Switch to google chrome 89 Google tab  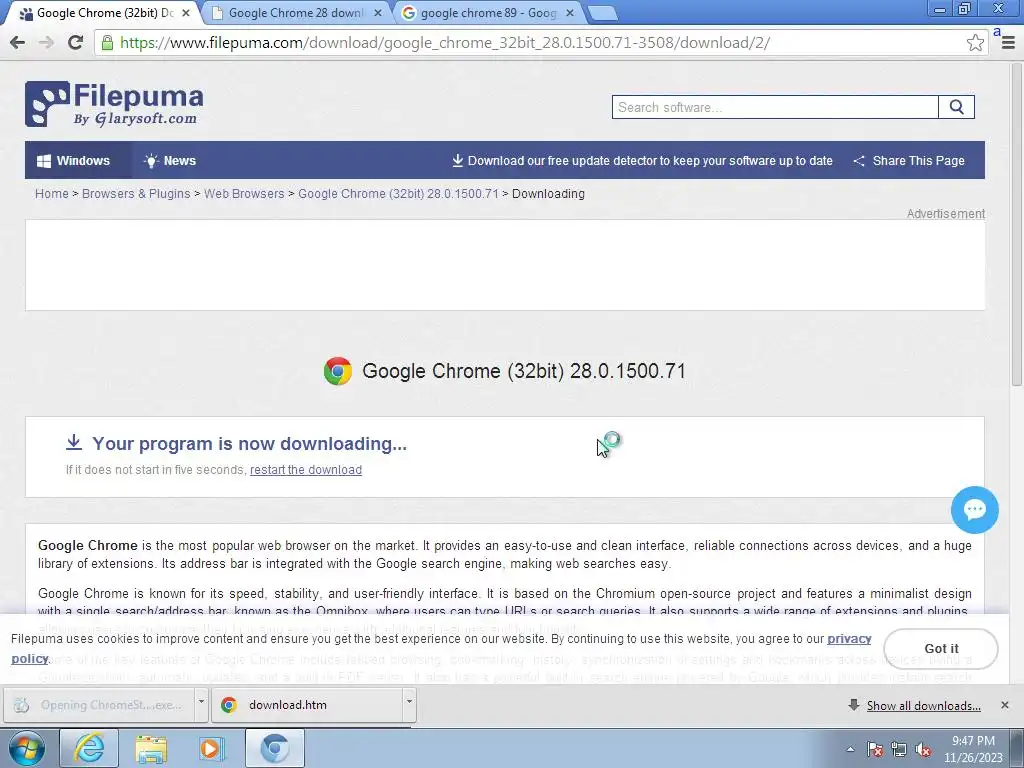click(x=487, y=13)
